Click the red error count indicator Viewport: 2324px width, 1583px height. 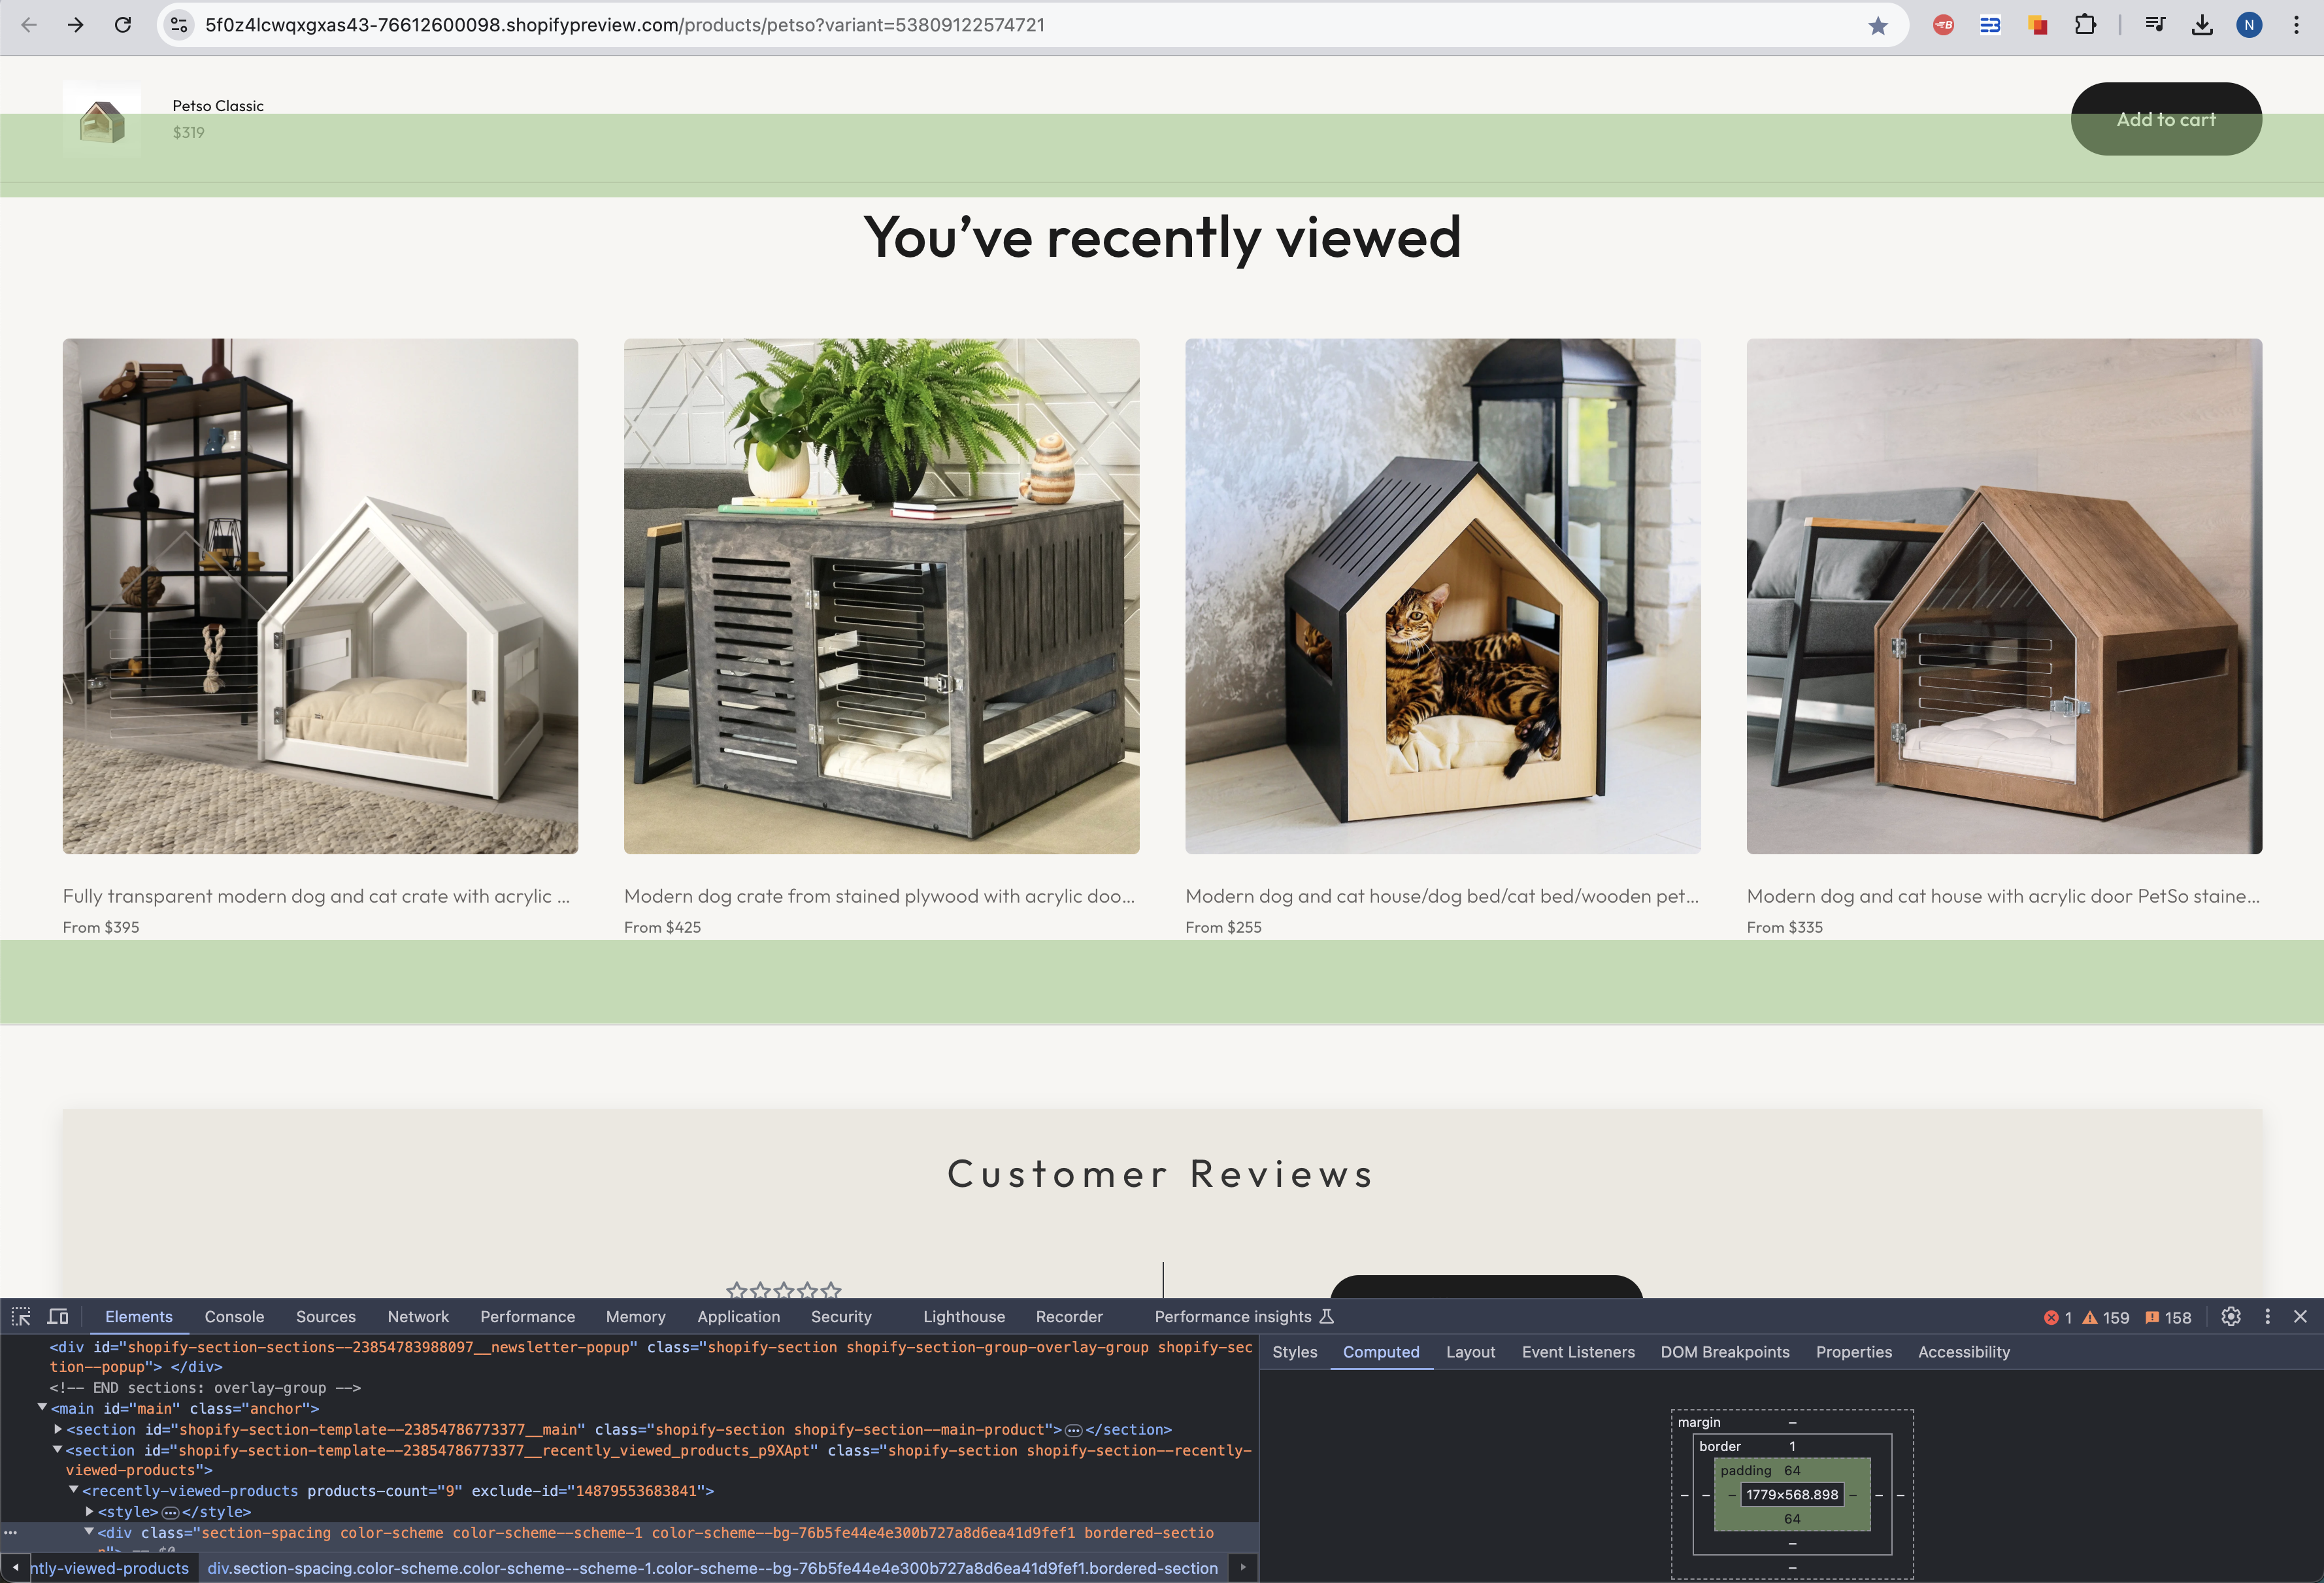2058,1318
